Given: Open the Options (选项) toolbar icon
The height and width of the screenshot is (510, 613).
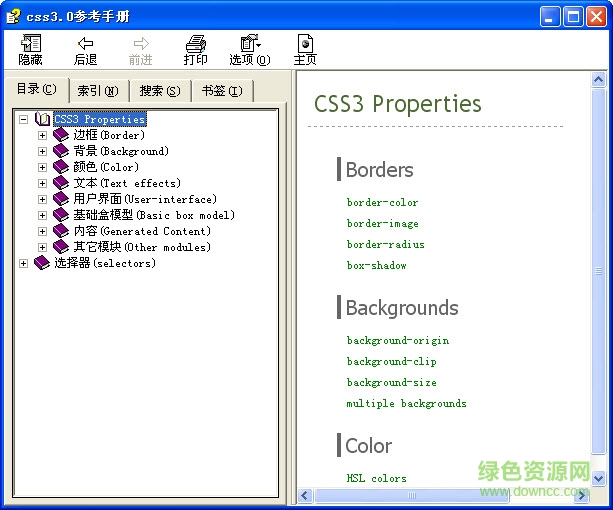Looking at the screenshot, I should point(250,43).
